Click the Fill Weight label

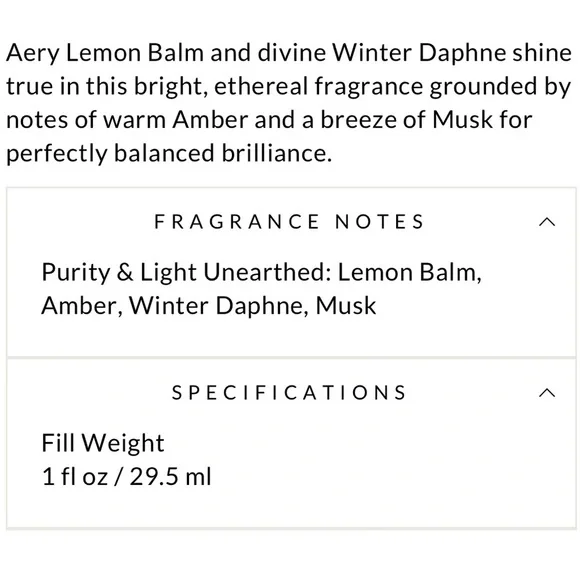coord(103,443)
